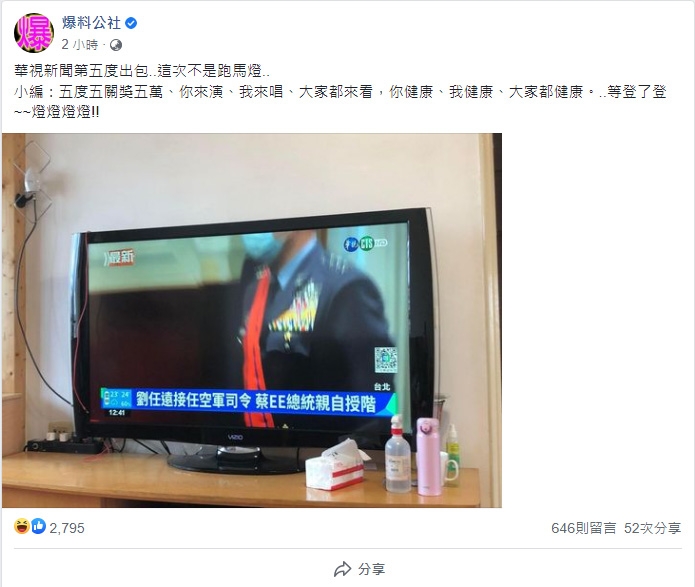
Task: Click the blue news headline banner in photo
Action: pyautogui.click(x=248, y=401)
